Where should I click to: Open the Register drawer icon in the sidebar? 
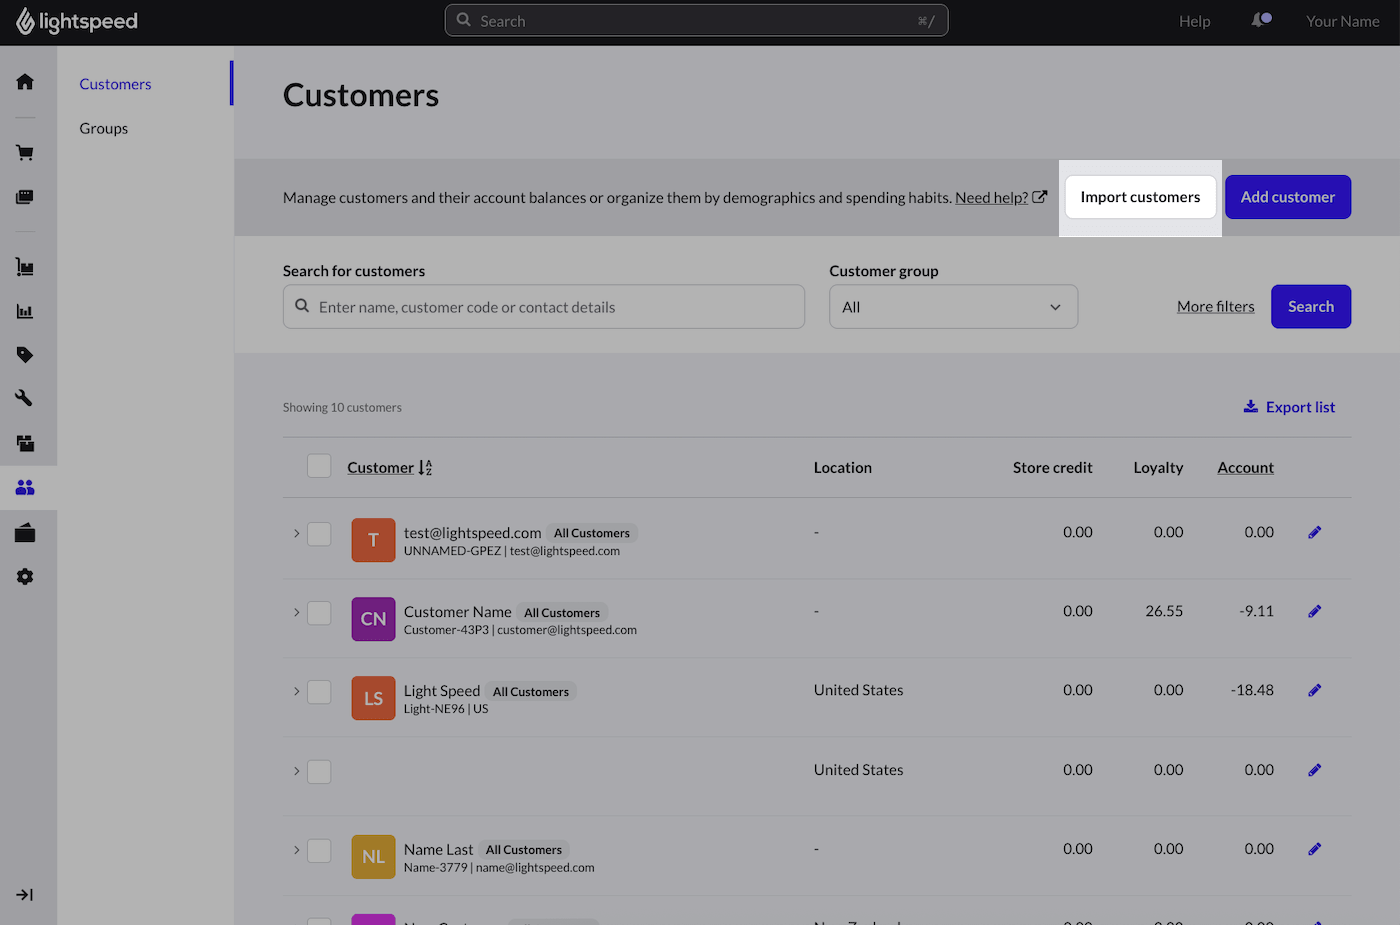pos(25,533)
